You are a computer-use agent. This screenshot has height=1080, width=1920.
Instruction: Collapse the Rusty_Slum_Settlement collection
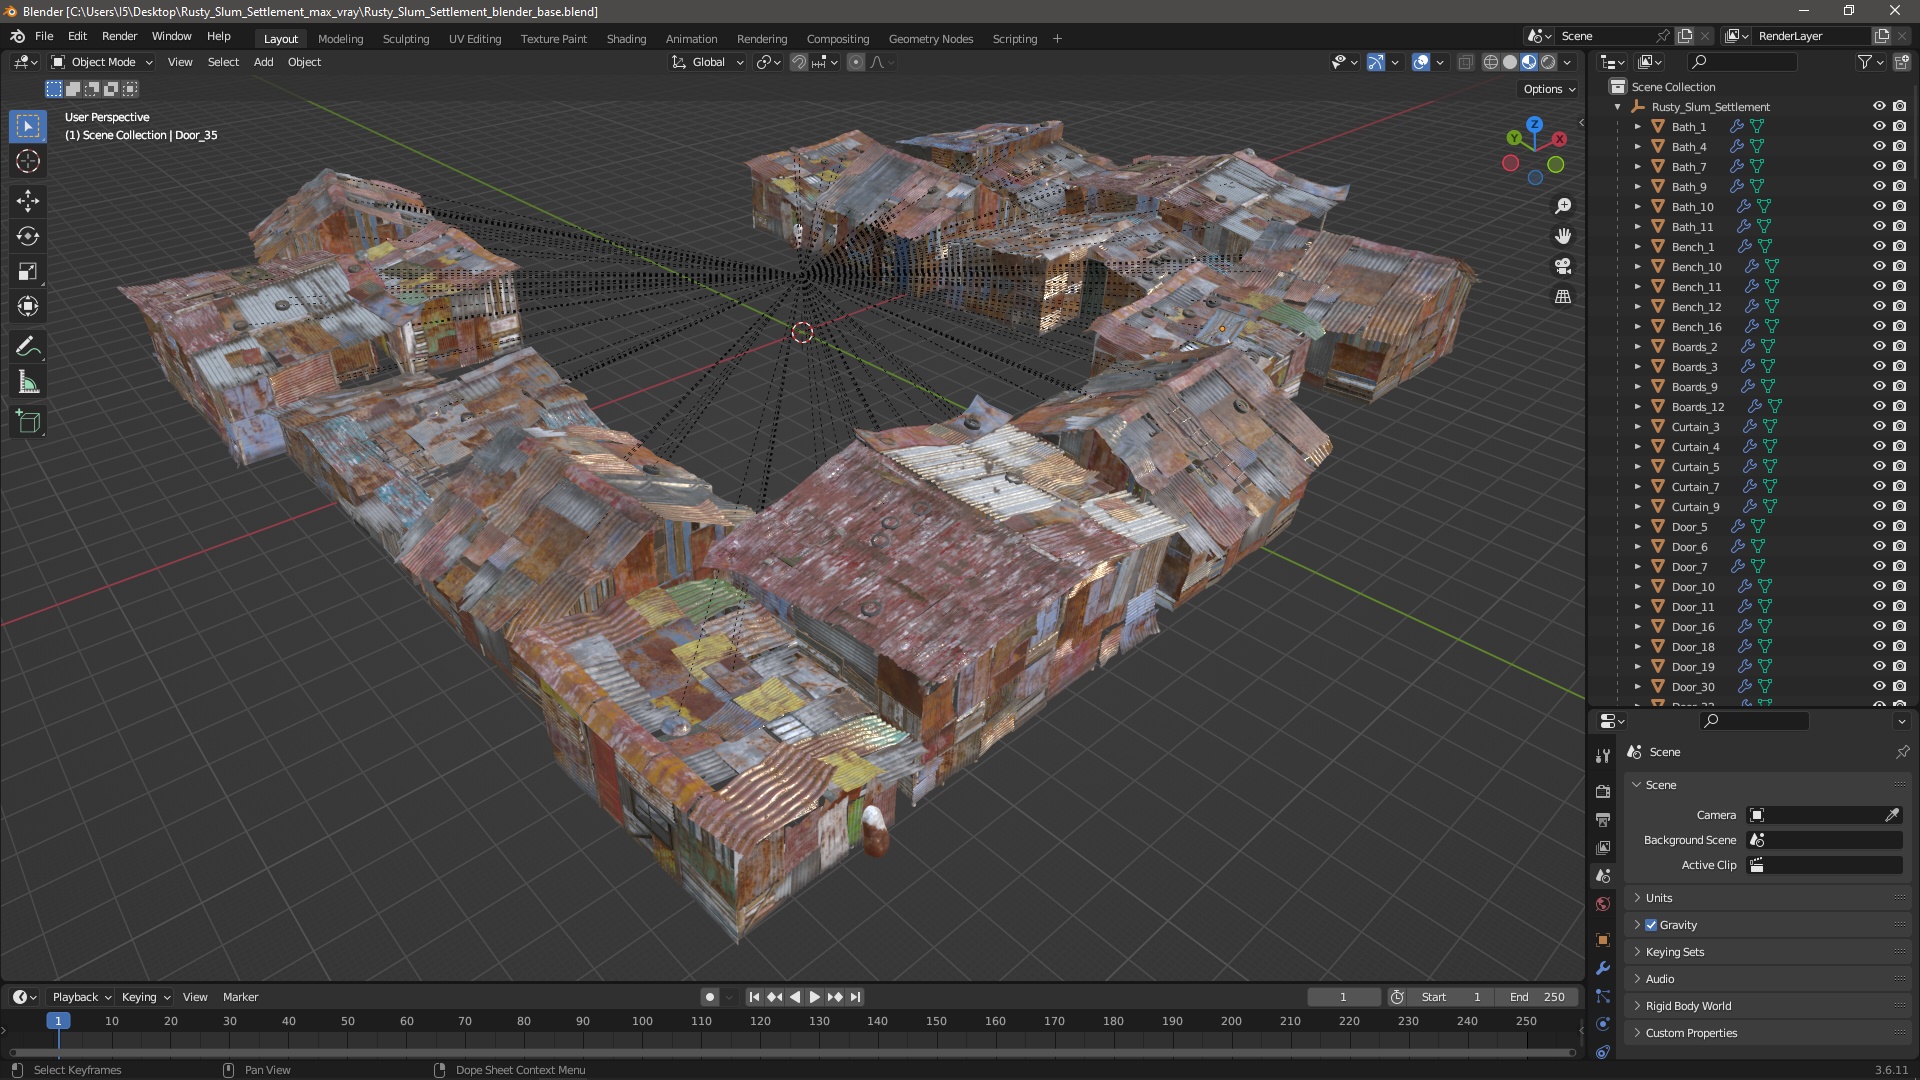tap(1618, 106)
